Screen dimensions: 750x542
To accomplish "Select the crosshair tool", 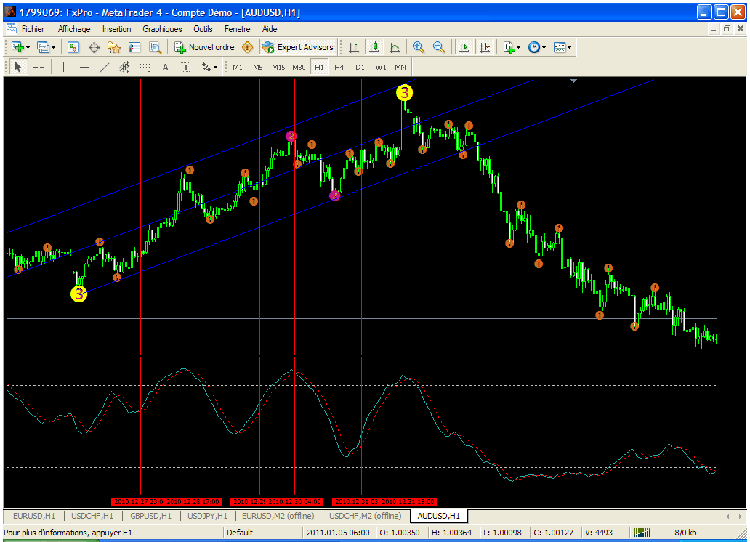I will click(38, 67).
